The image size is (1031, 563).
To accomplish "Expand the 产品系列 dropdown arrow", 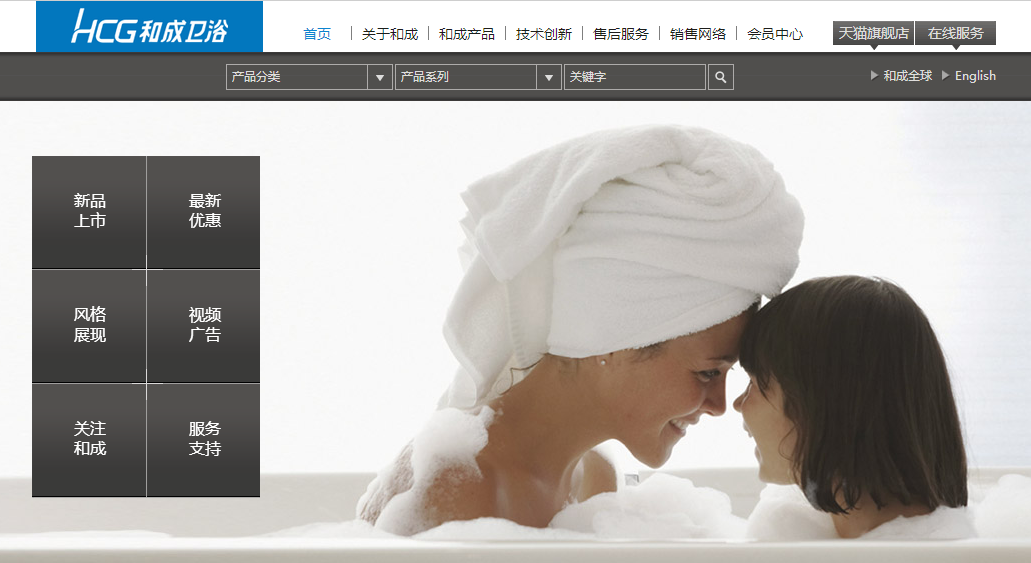I will click(x=549, y=77).
